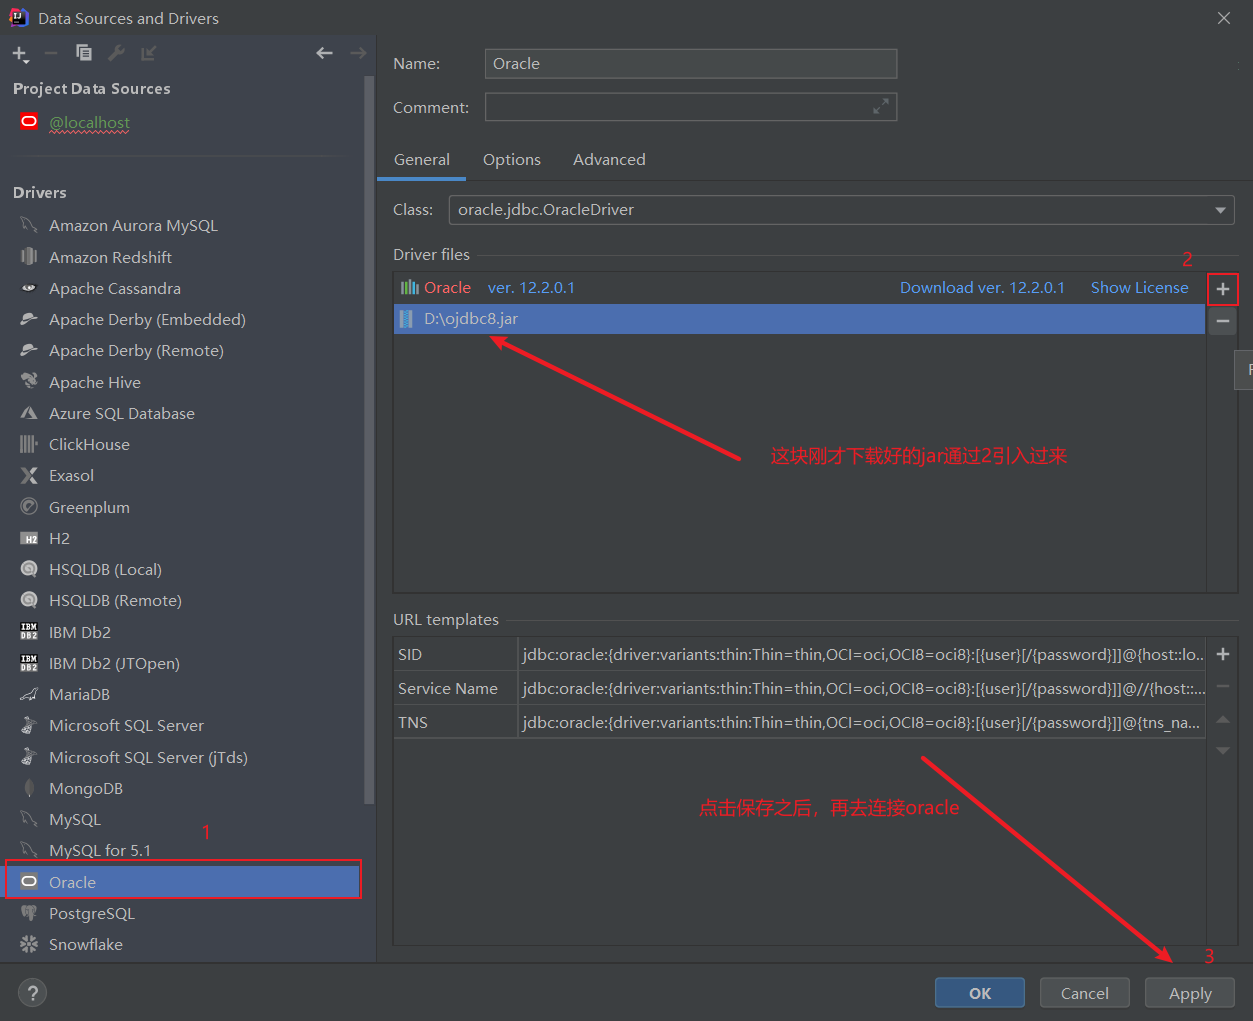This screenshot has height=1021, width=1253.
Task: Click the Apply button
Action: 1189,992
